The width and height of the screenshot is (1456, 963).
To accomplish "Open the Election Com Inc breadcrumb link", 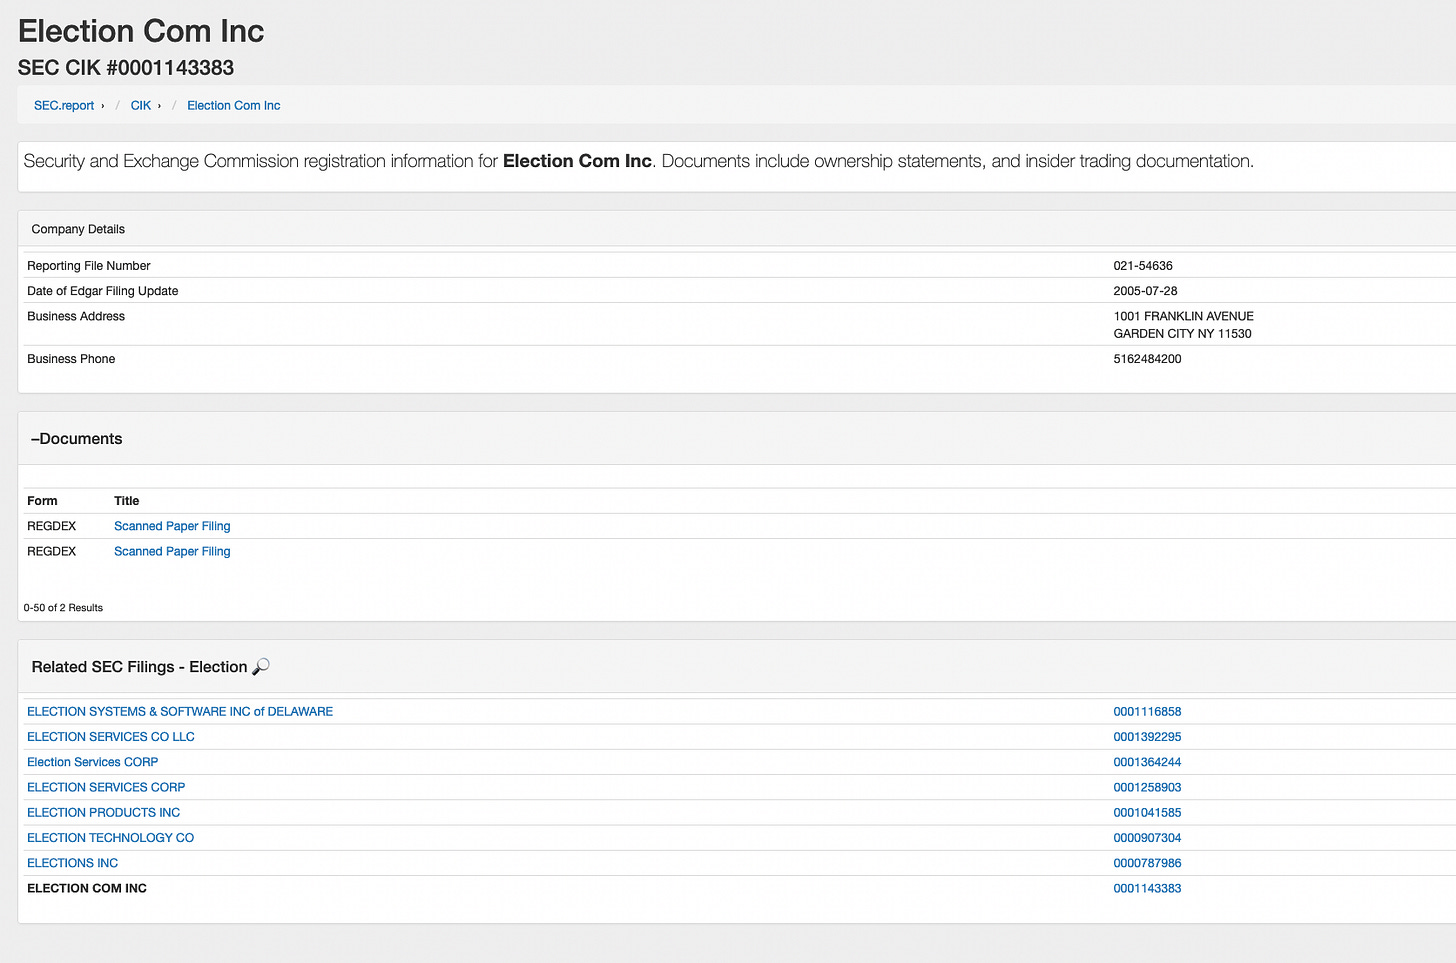I will coord(234,105).
